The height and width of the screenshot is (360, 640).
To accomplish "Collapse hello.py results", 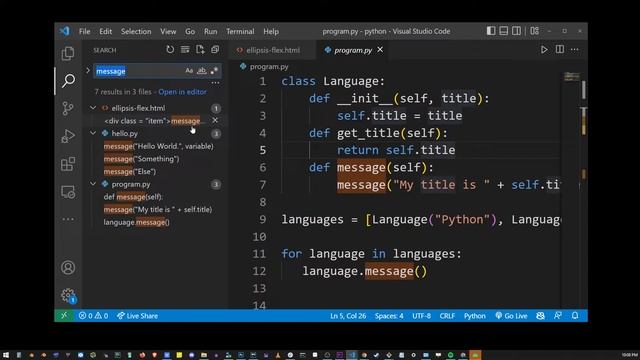I will click(x=93, y=133).
